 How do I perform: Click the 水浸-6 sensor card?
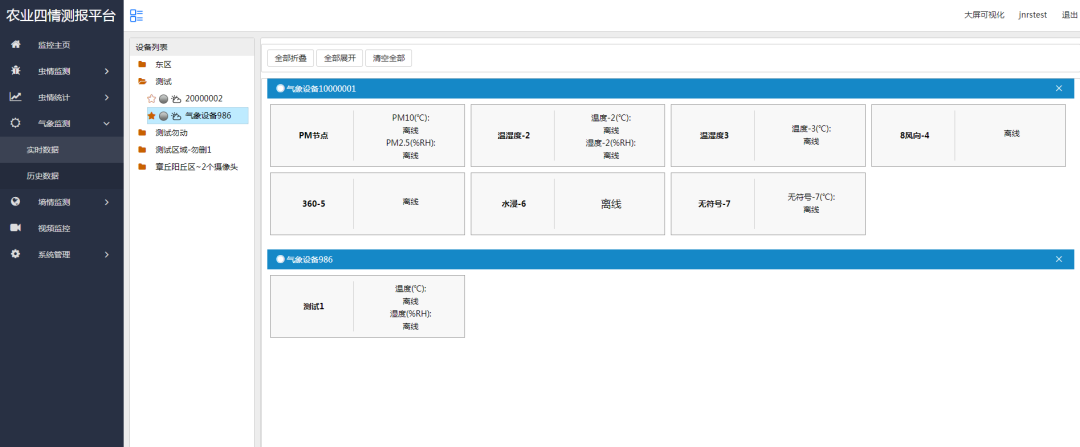(568, 204)
